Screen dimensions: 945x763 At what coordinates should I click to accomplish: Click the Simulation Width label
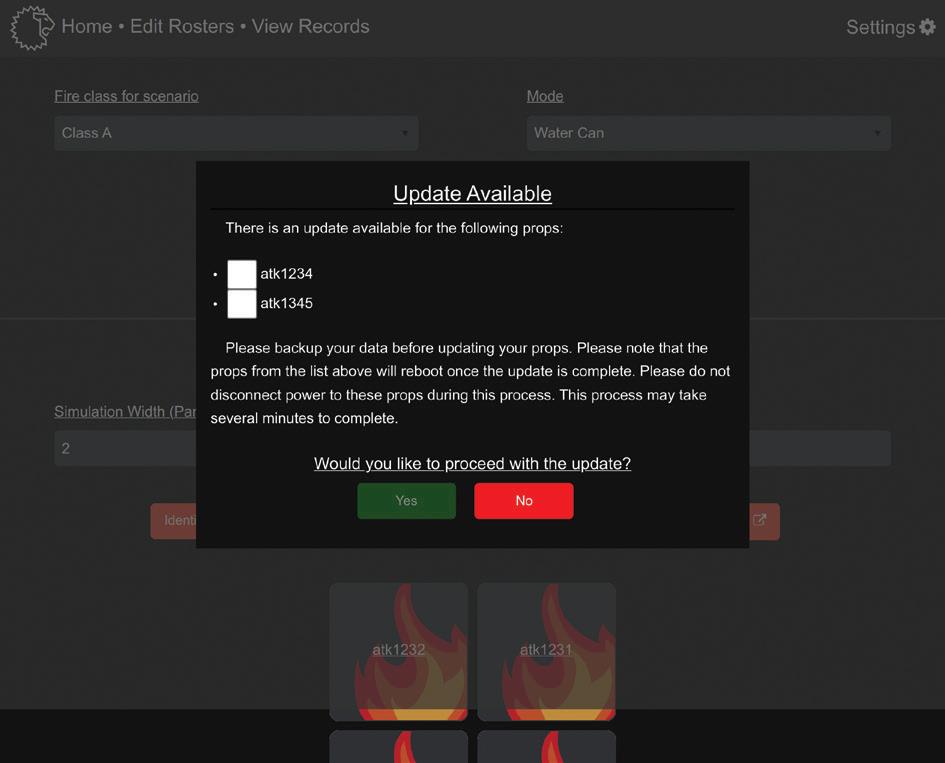click(125, 412)
